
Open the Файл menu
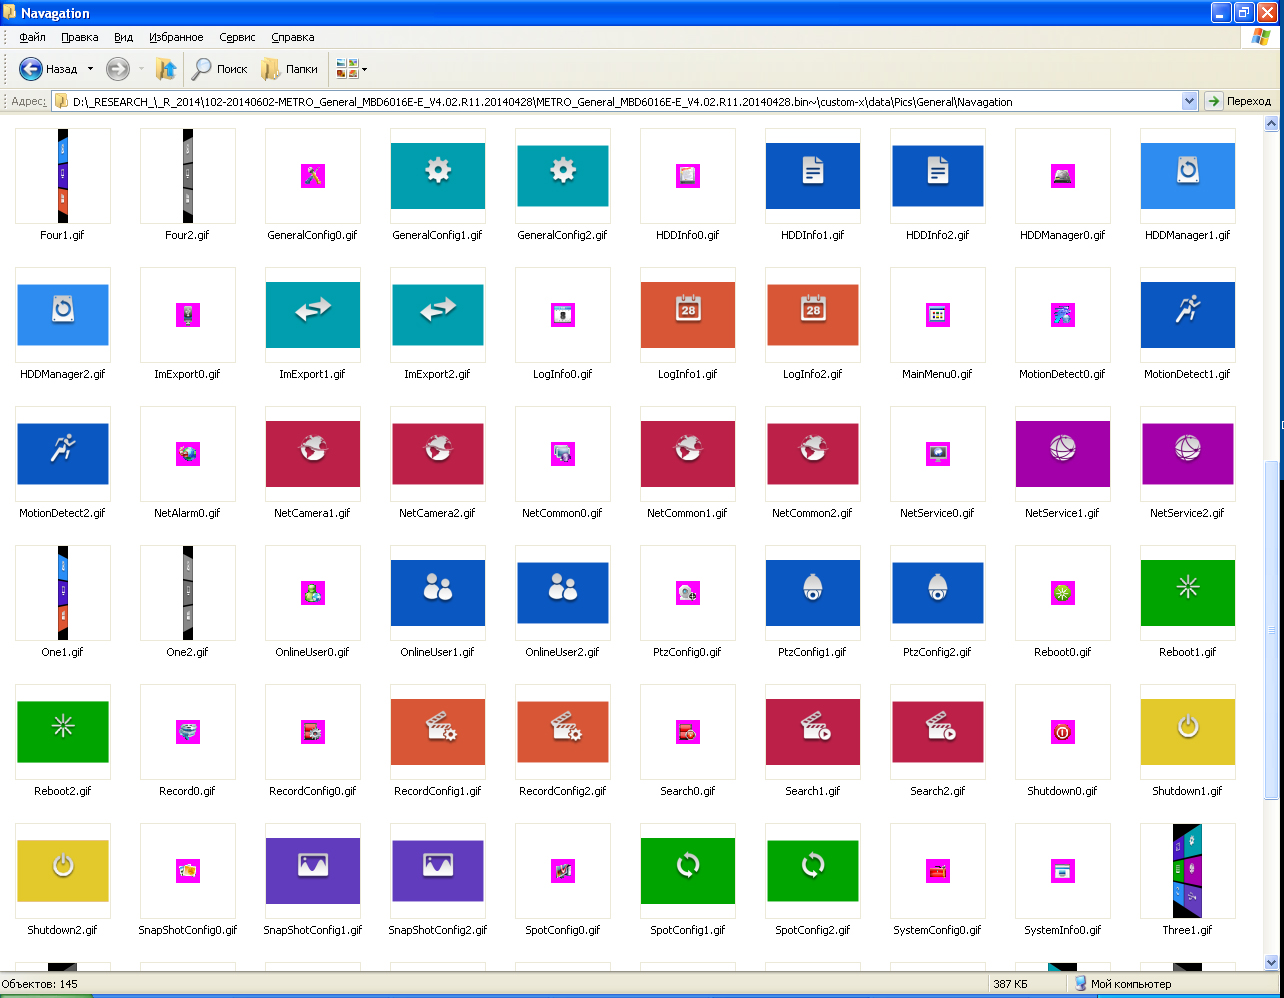(x=32, y=37)
